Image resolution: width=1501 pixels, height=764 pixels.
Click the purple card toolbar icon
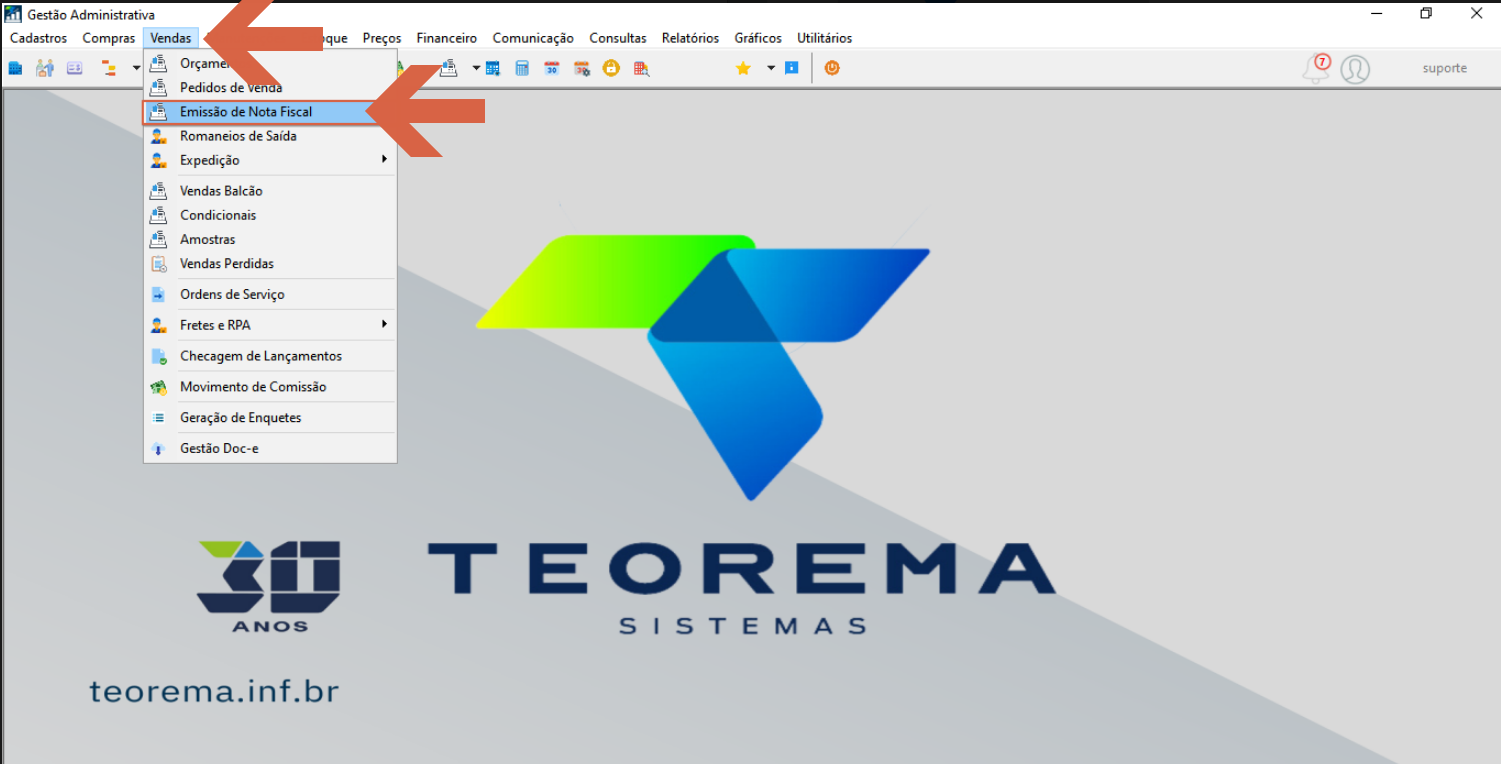75,68
